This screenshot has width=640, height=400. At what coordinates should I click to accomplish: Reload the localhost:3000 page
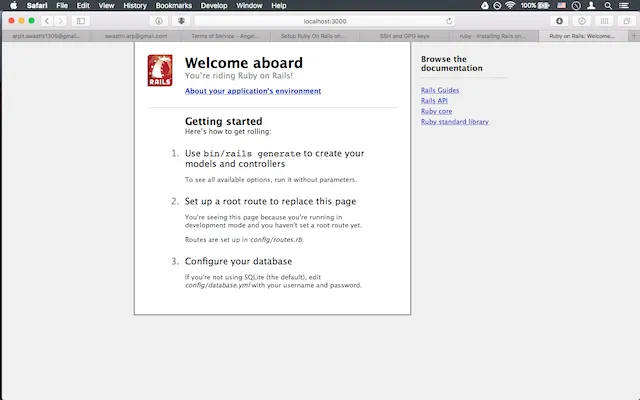point(449,21)
